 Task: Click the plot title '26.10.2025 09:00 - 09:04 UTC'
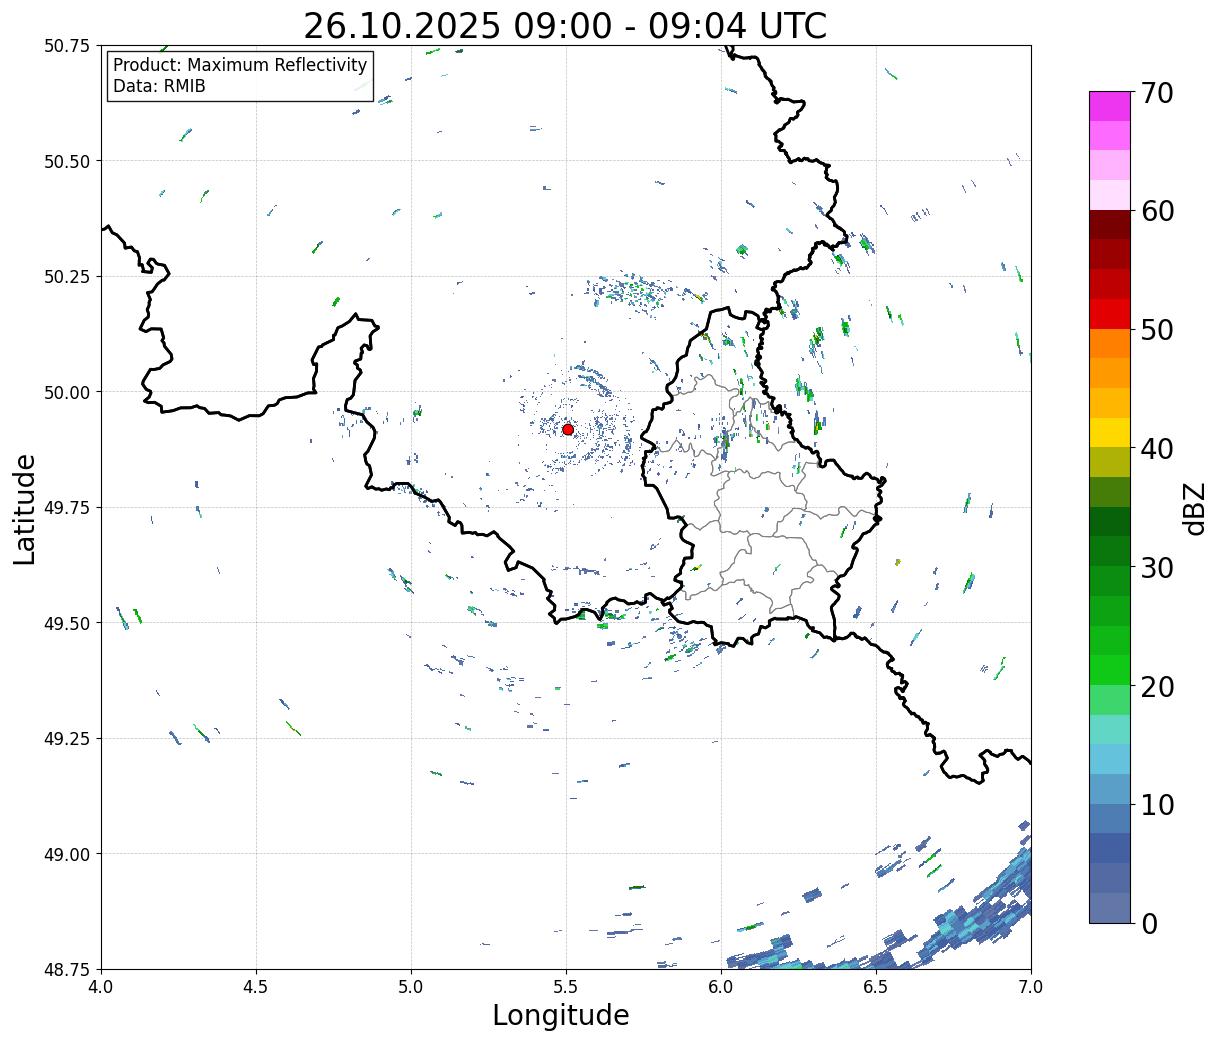coord(565,25)
